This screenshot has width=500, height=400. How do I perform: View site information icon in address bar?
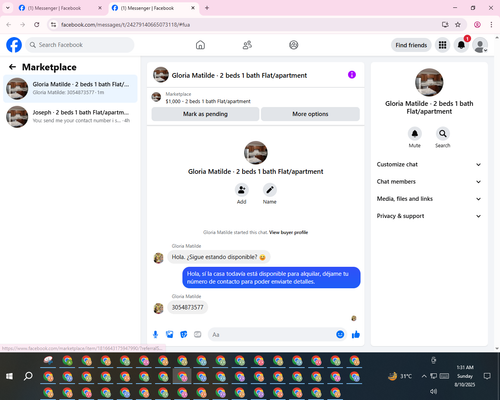click(x=54, y=25)
